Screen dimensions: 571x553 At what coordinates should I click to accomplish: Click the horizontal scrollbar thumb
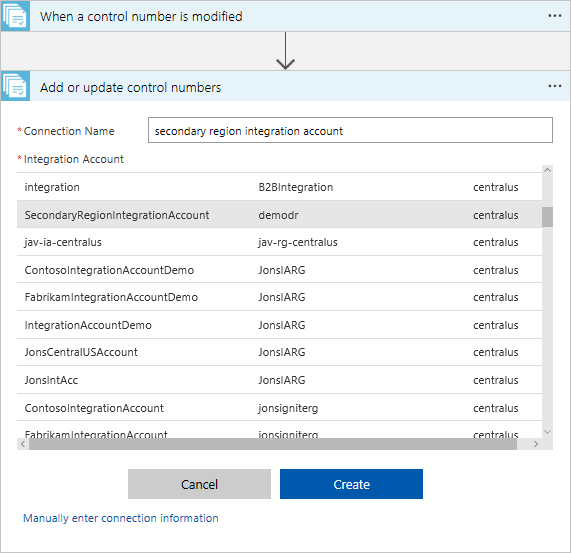pyautogui.click(x=273, y=444)
